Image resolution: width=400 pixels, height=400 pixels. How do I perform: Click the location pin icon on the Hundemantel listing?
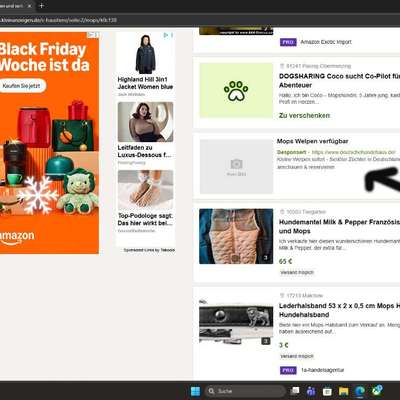[282, 212]
